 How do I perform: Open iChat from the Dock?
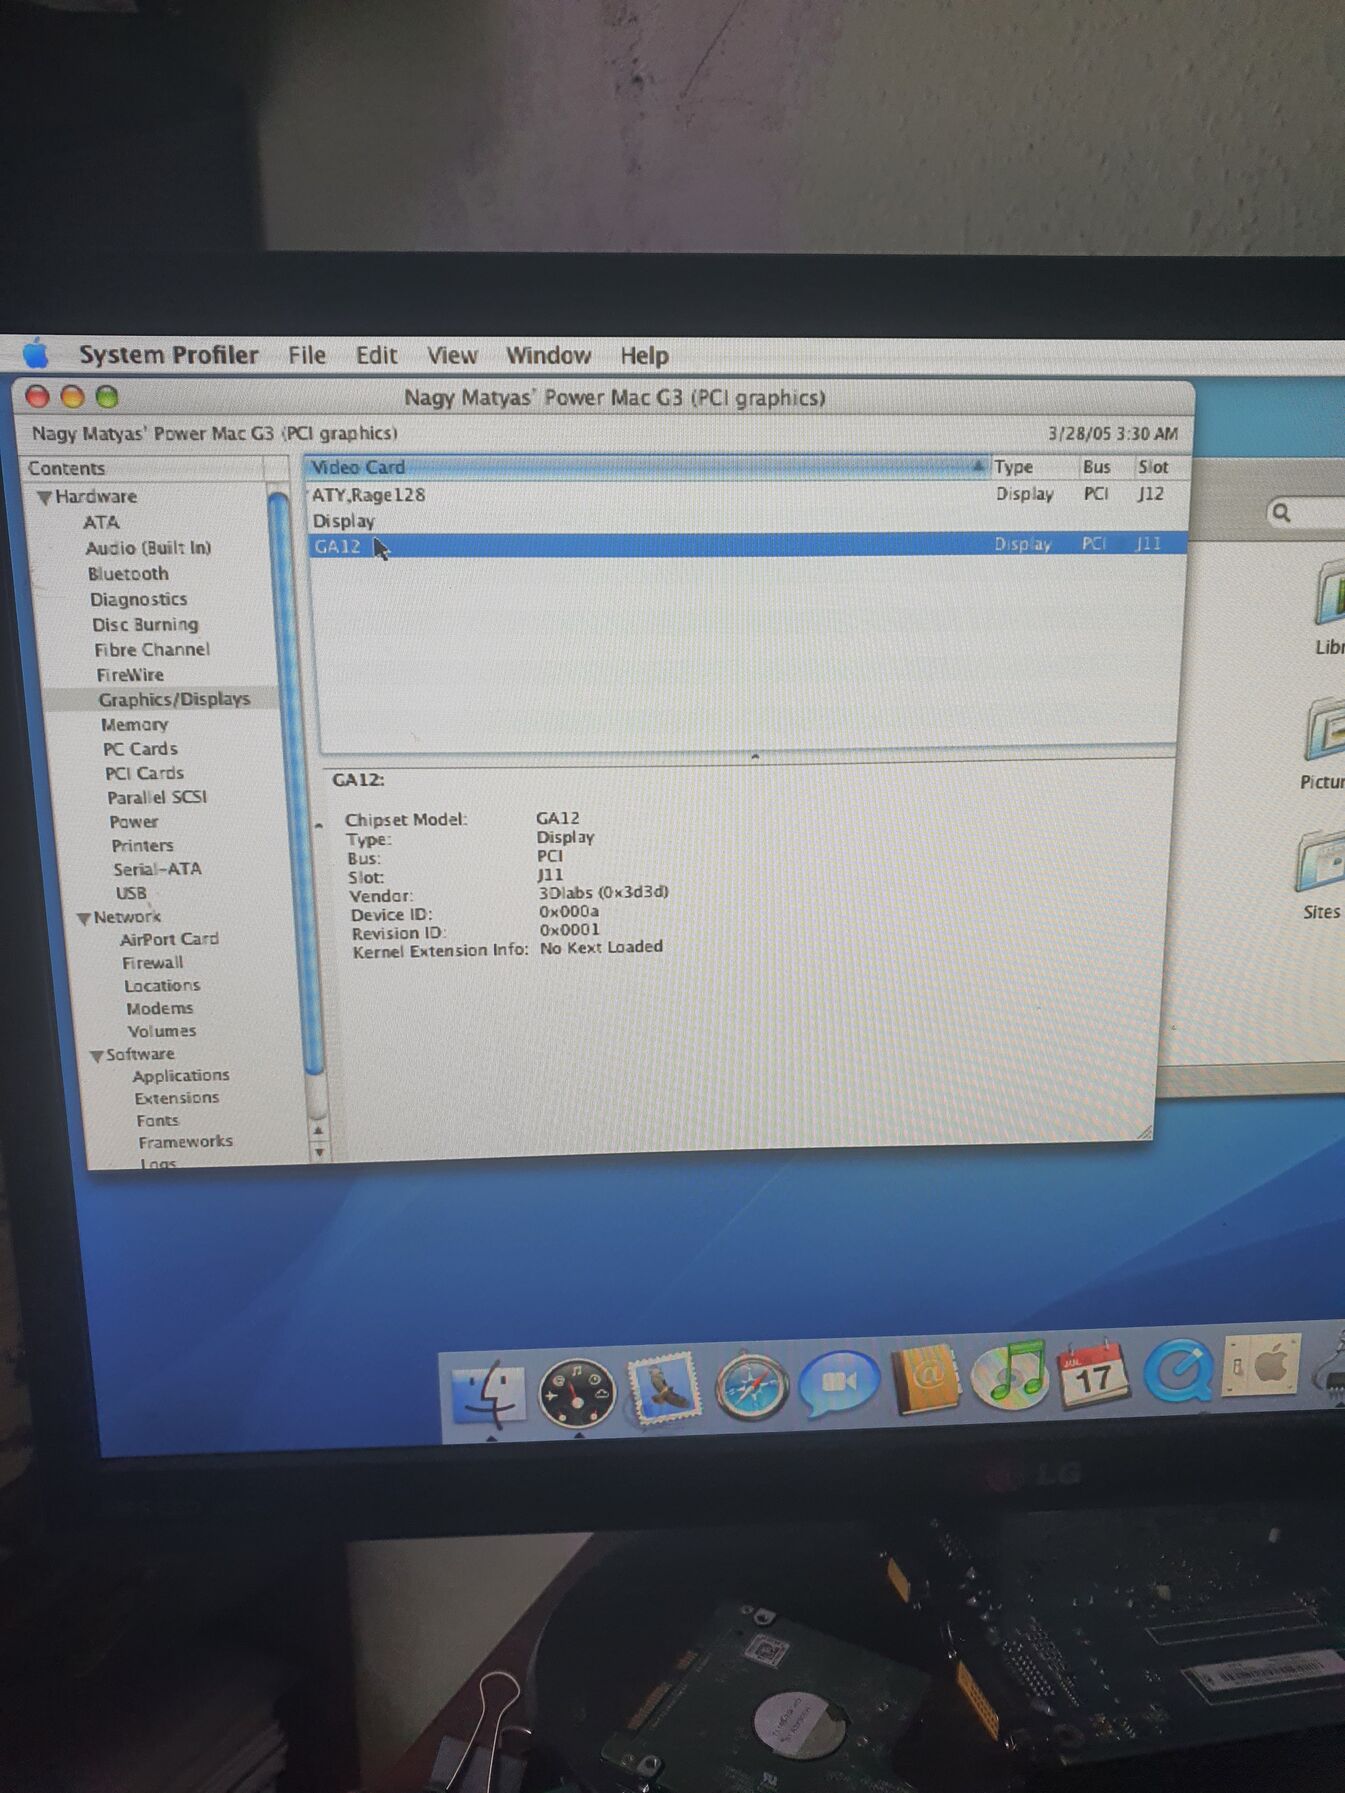839,1383
